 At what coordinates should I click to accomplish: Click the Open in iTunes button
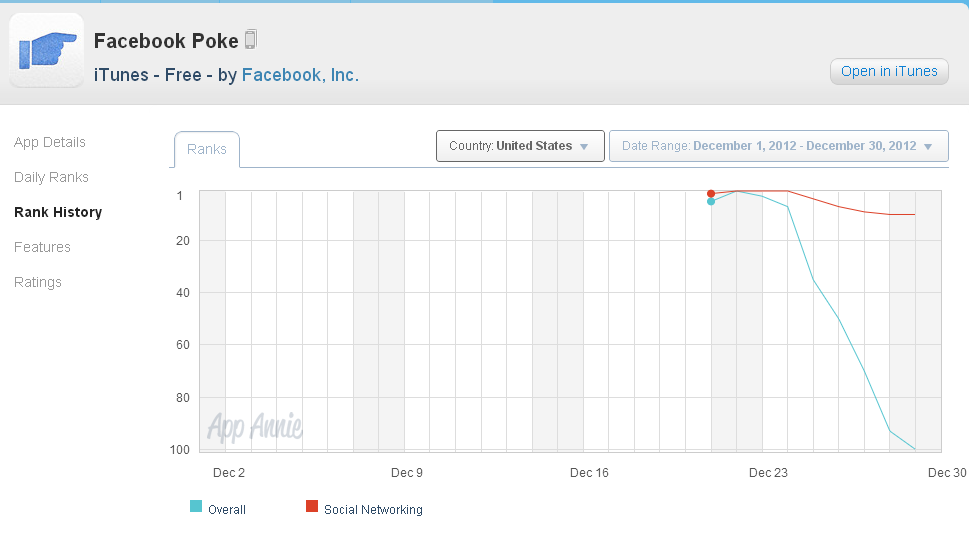[x=889, y=71]
